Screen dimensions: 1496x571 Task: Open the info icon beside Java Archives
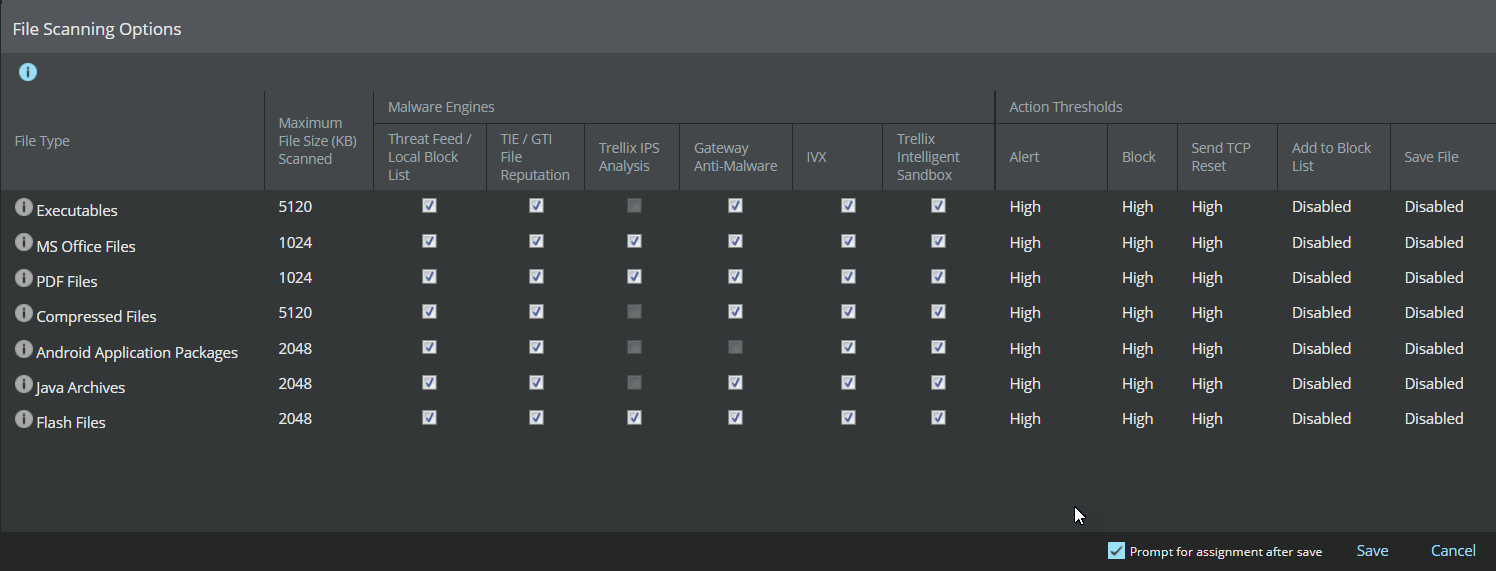[24, 384]
